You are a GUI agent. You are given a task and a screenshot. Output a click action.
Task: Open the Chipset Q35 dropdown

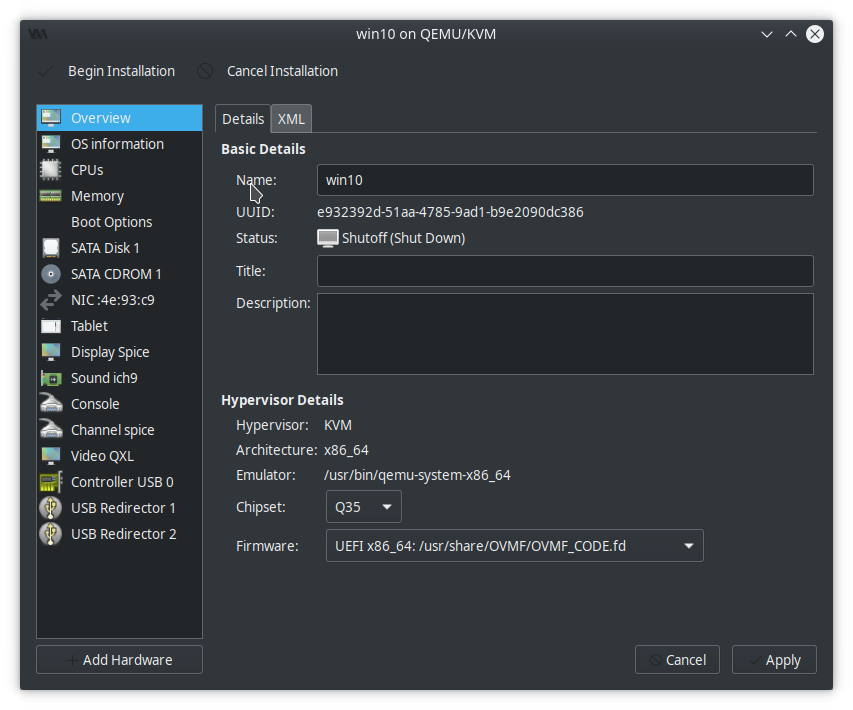pos(364,507)
